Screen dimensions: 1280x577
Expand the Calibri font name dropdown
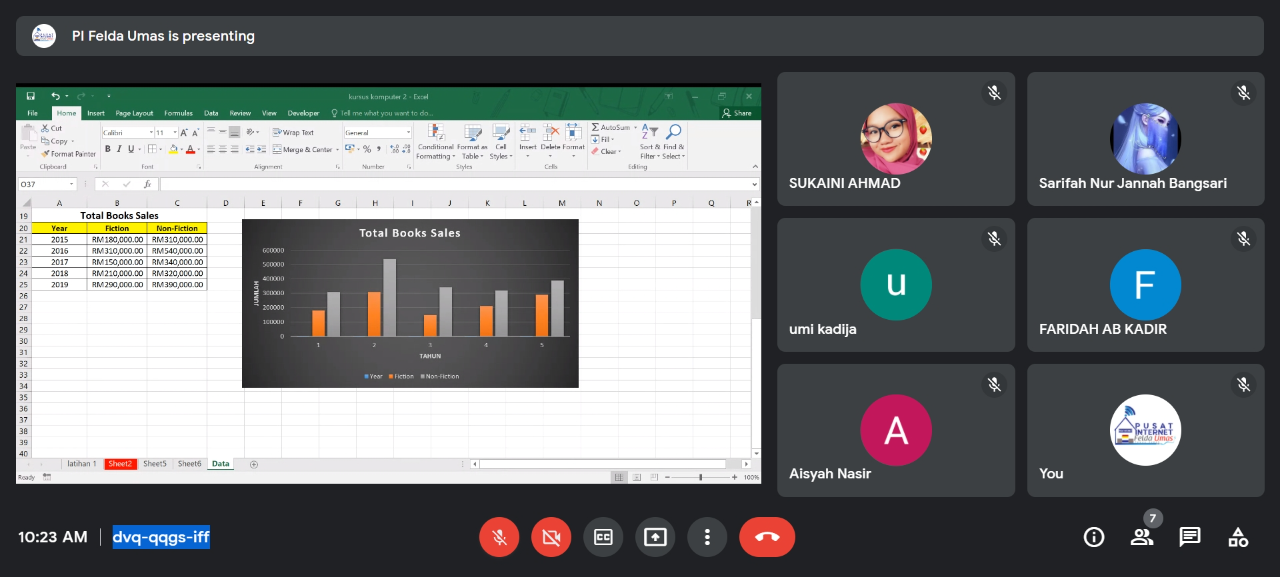(152, 132)
